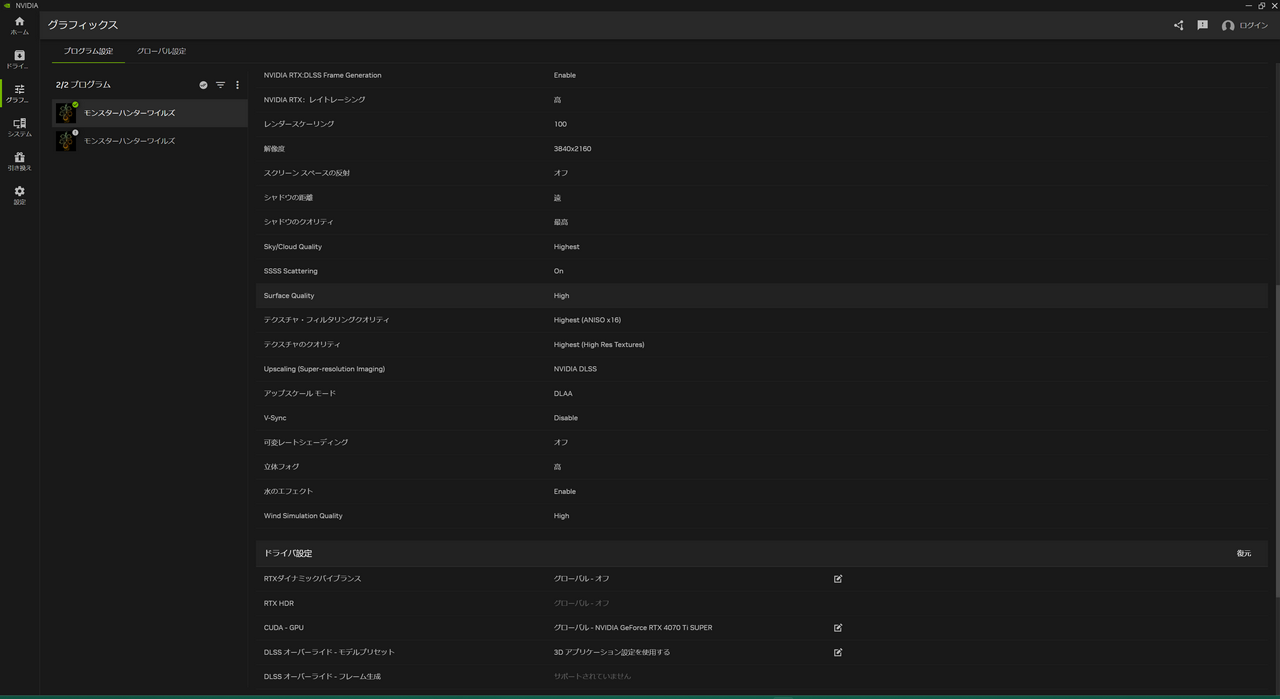
Task: Open the feedback speech-bubble icon
Action: [x=1202, y=25]
